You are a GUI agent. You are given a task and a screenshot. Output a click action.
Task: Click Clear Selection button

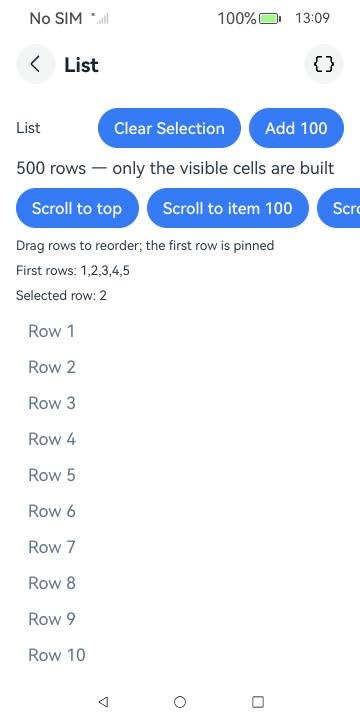pyautogui.click(x=169, y=128)
